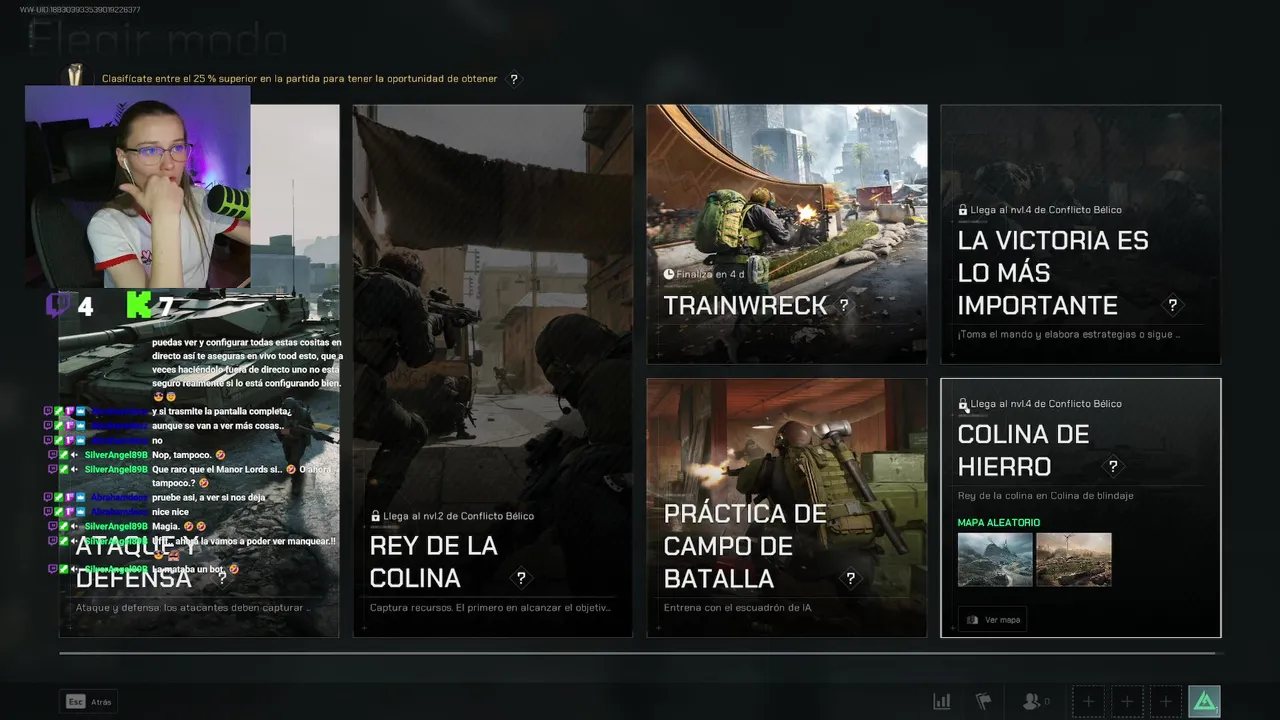Viewport: 1280px width, 720px height.
Task: Click chat message 'Nop, tampoco.'
Action: coord(184,455)
